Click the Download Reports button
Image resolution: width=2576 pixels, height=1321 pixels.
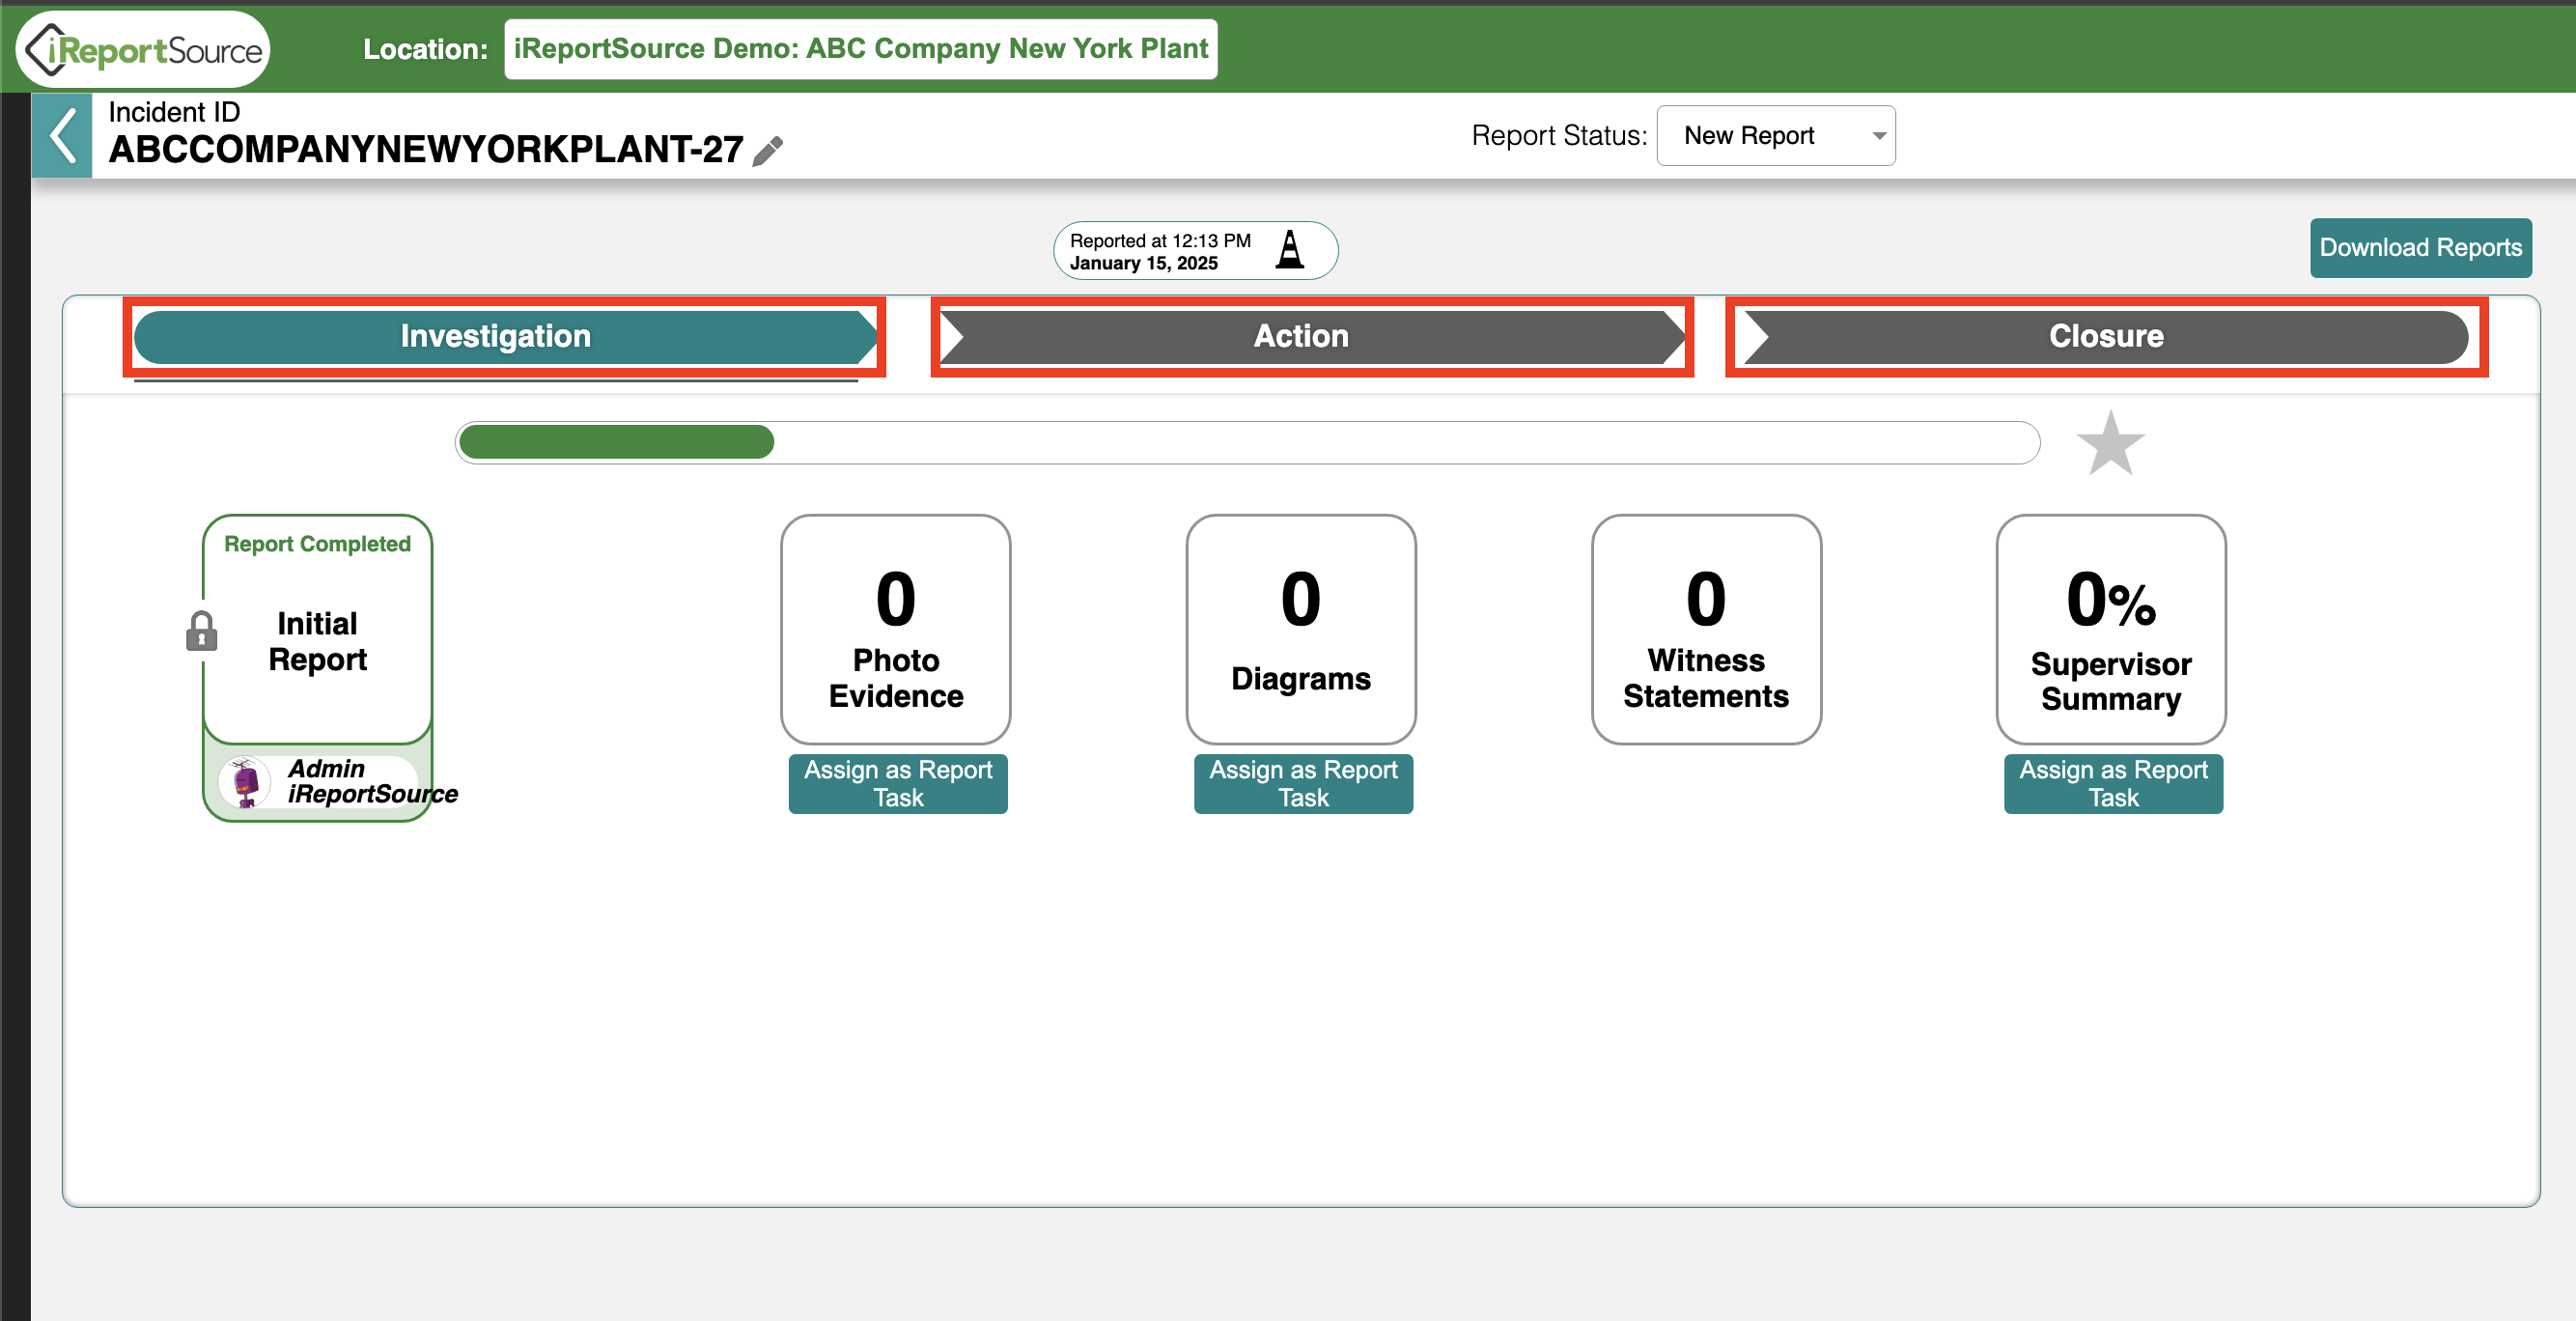(2420, 248)
